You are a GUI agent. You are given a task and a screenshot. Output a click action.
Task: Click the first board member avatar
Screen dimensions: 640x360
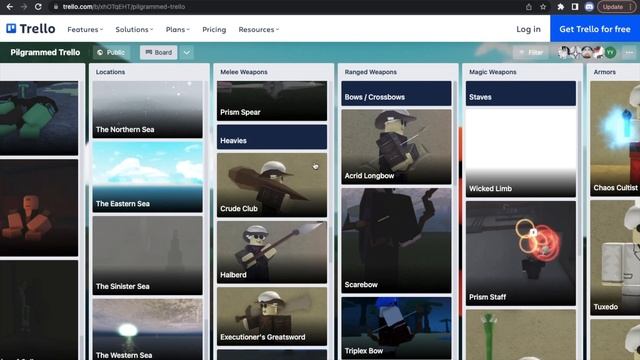coord(564,52)
